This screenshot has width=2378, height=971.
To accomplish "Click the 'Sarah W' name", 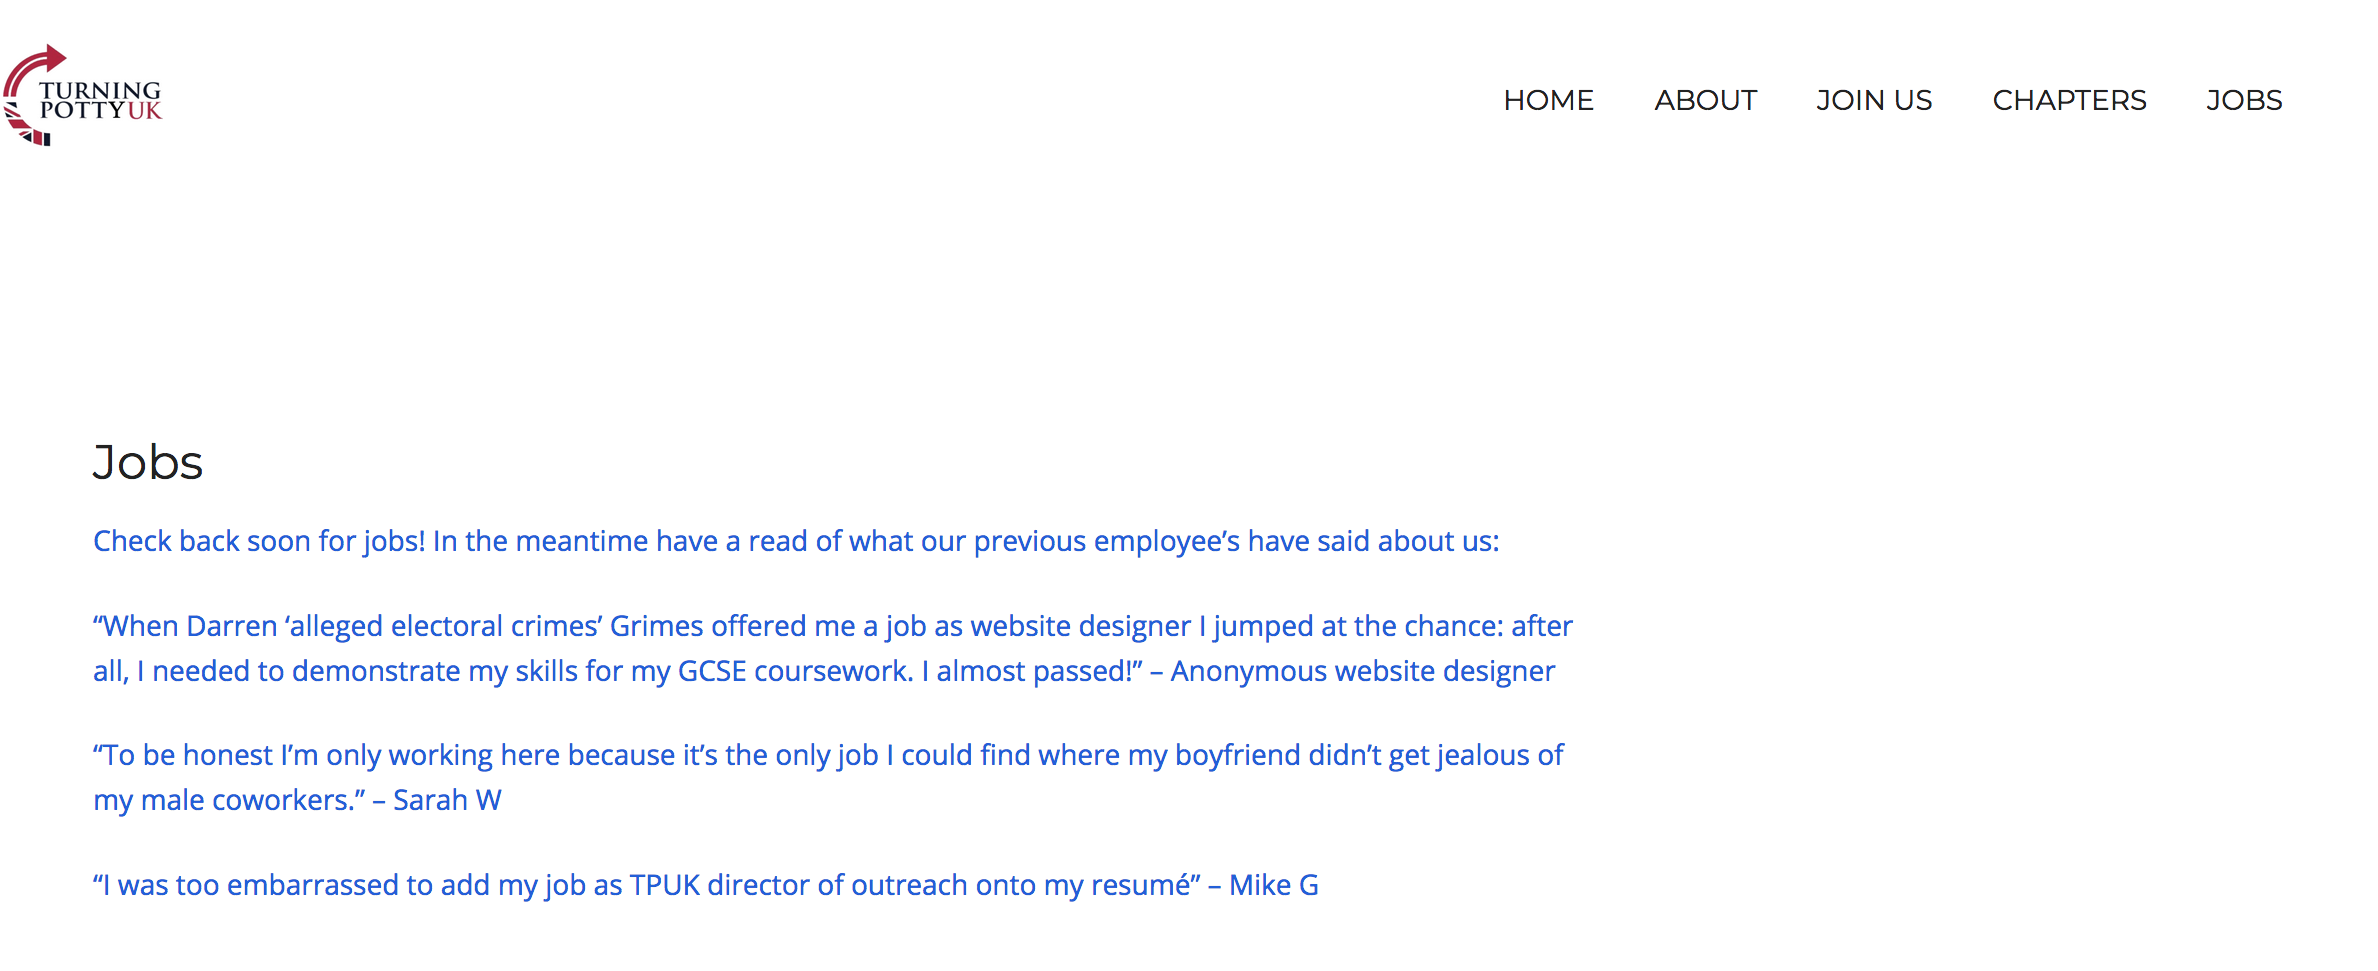I will [x=447, y=800].
